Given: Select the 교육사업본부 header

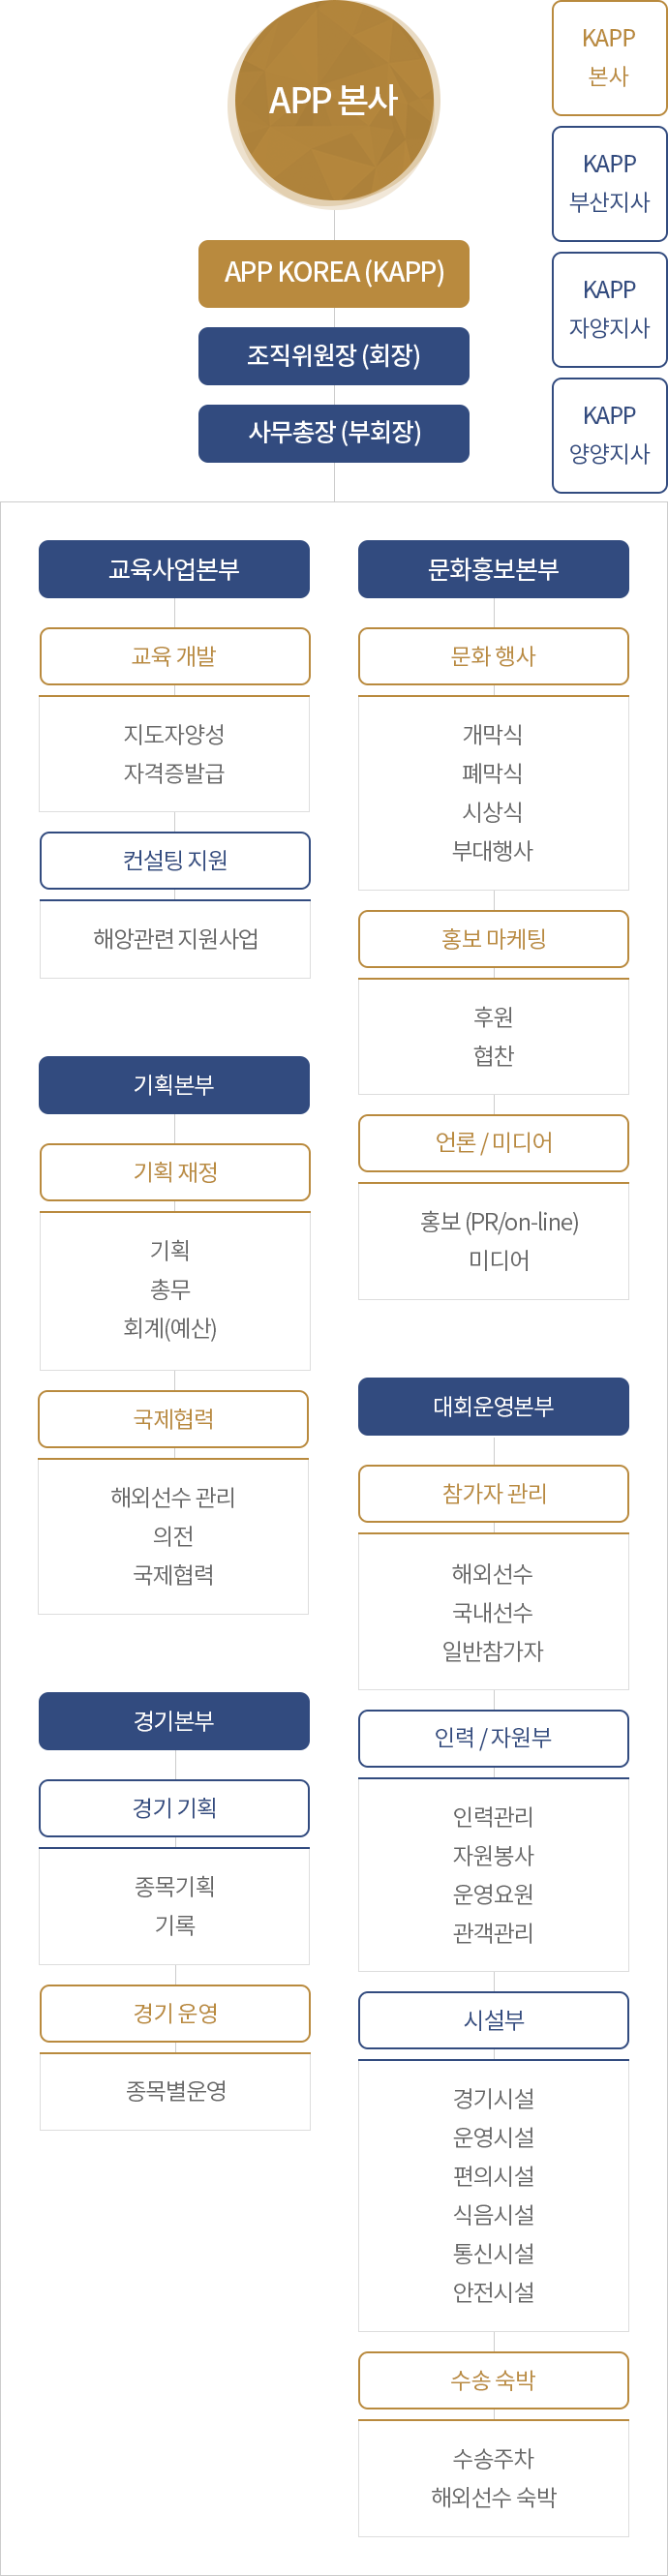Looking at the screenshot, I should click(x=174, y=569).
